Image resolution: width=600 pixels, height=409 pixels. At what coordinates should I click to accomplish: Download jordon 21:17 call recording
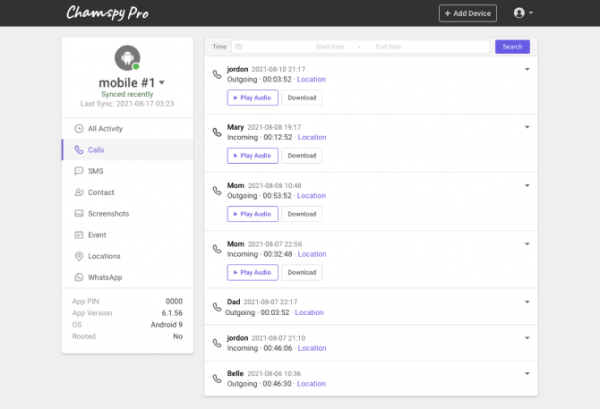(x=302, y=98)
